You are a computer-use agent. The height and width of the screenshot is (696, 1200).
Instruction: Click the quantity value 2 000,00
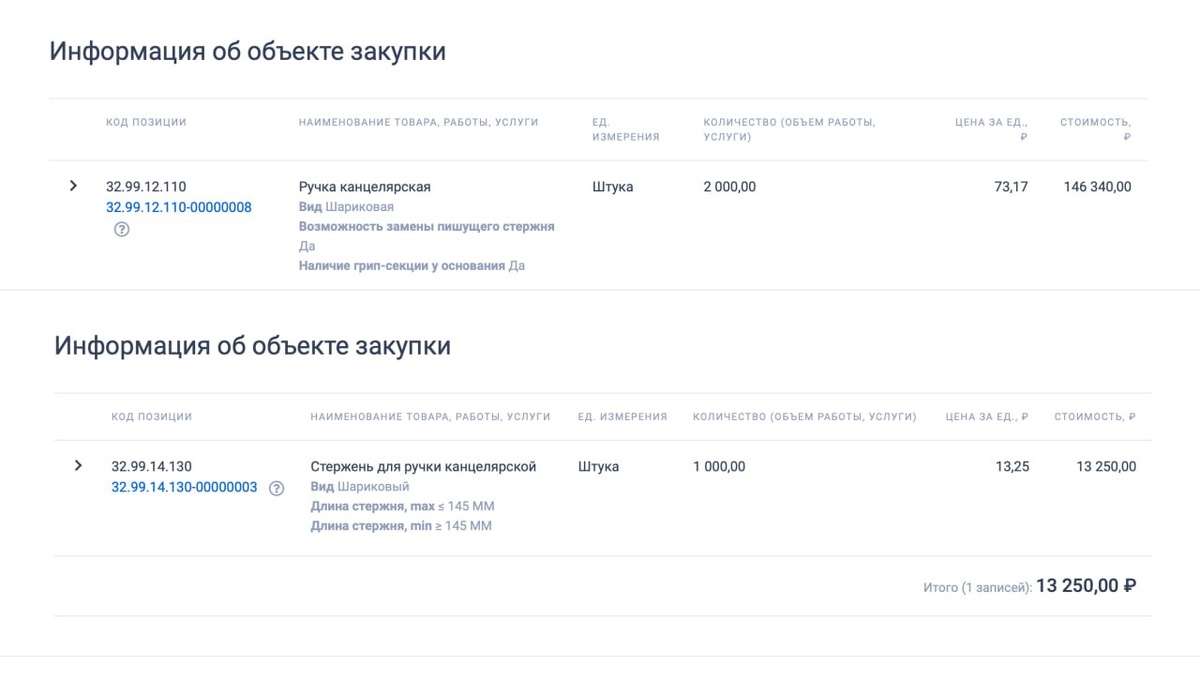pos(730,187)
